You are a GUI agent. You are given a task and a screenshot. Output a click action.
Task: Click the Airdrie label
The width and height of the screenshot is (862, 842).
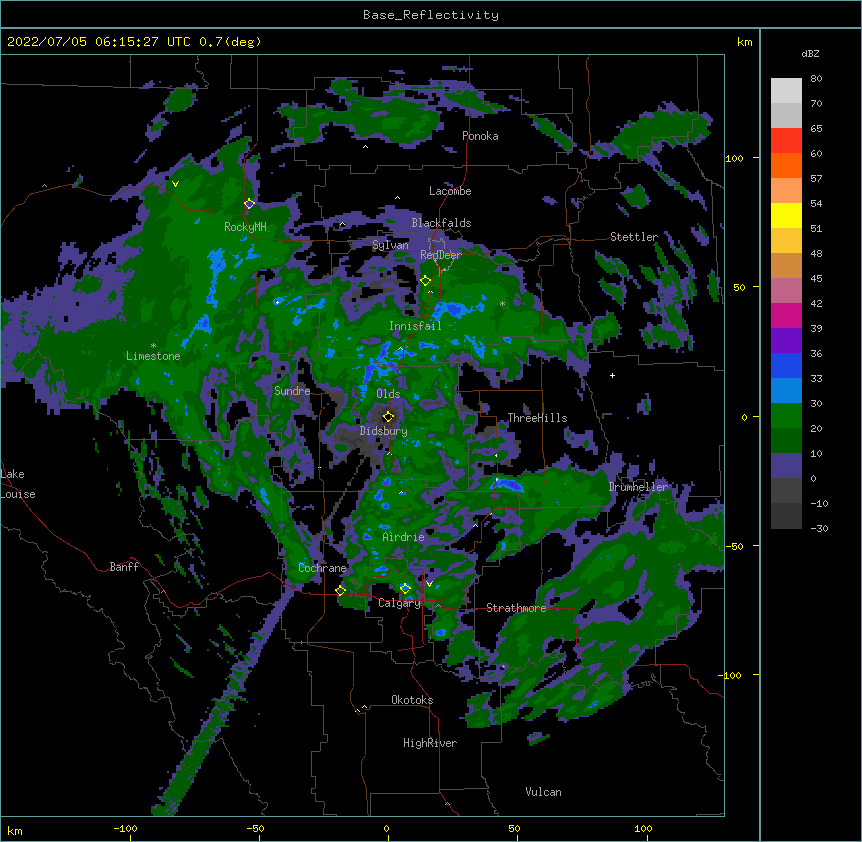403,537
